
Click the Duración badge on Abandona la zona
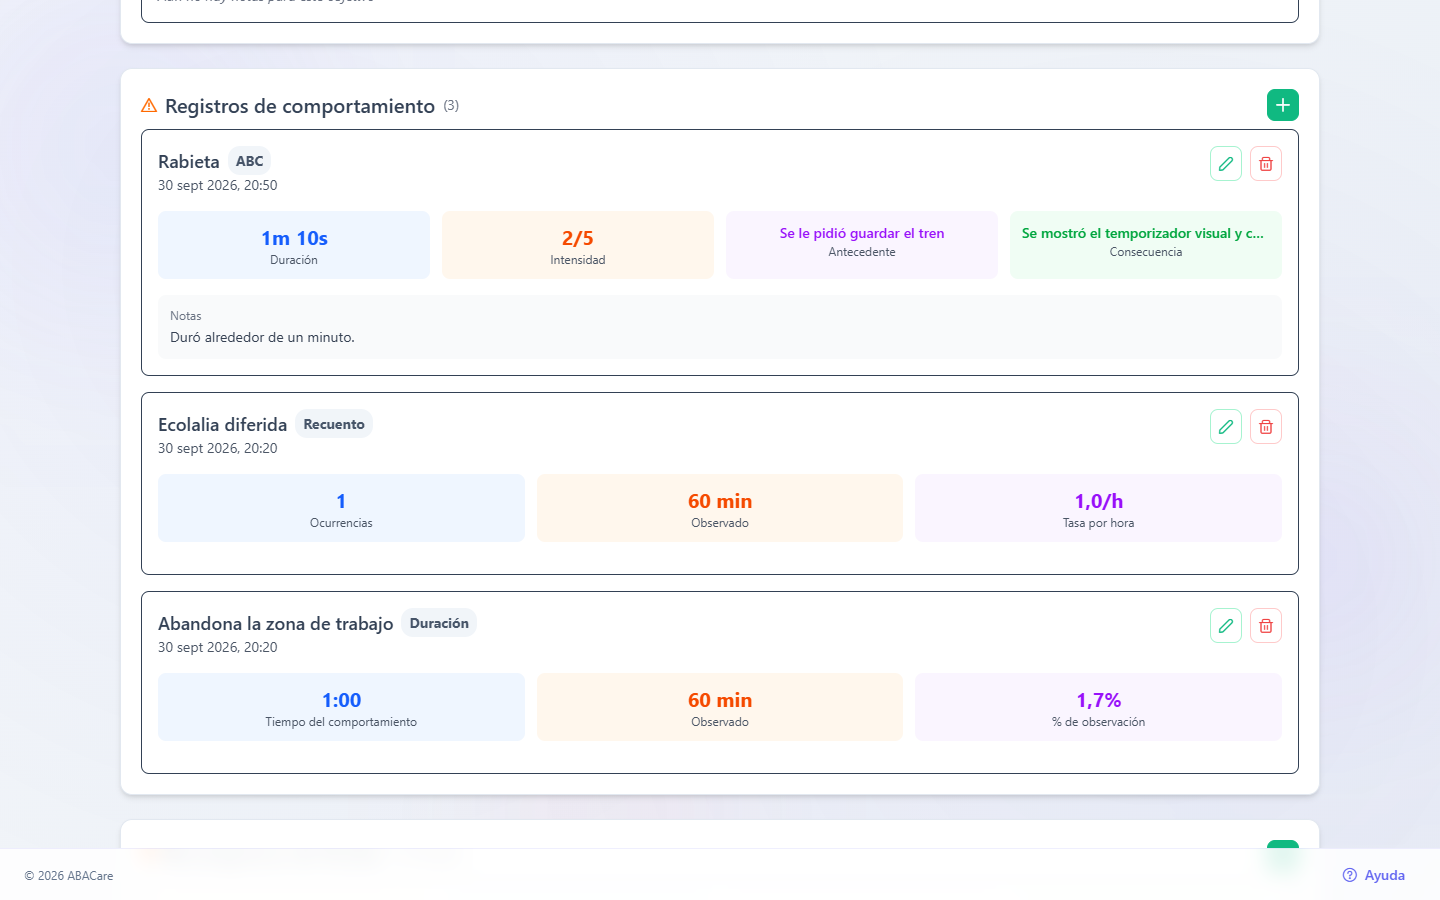click(439, 623)
